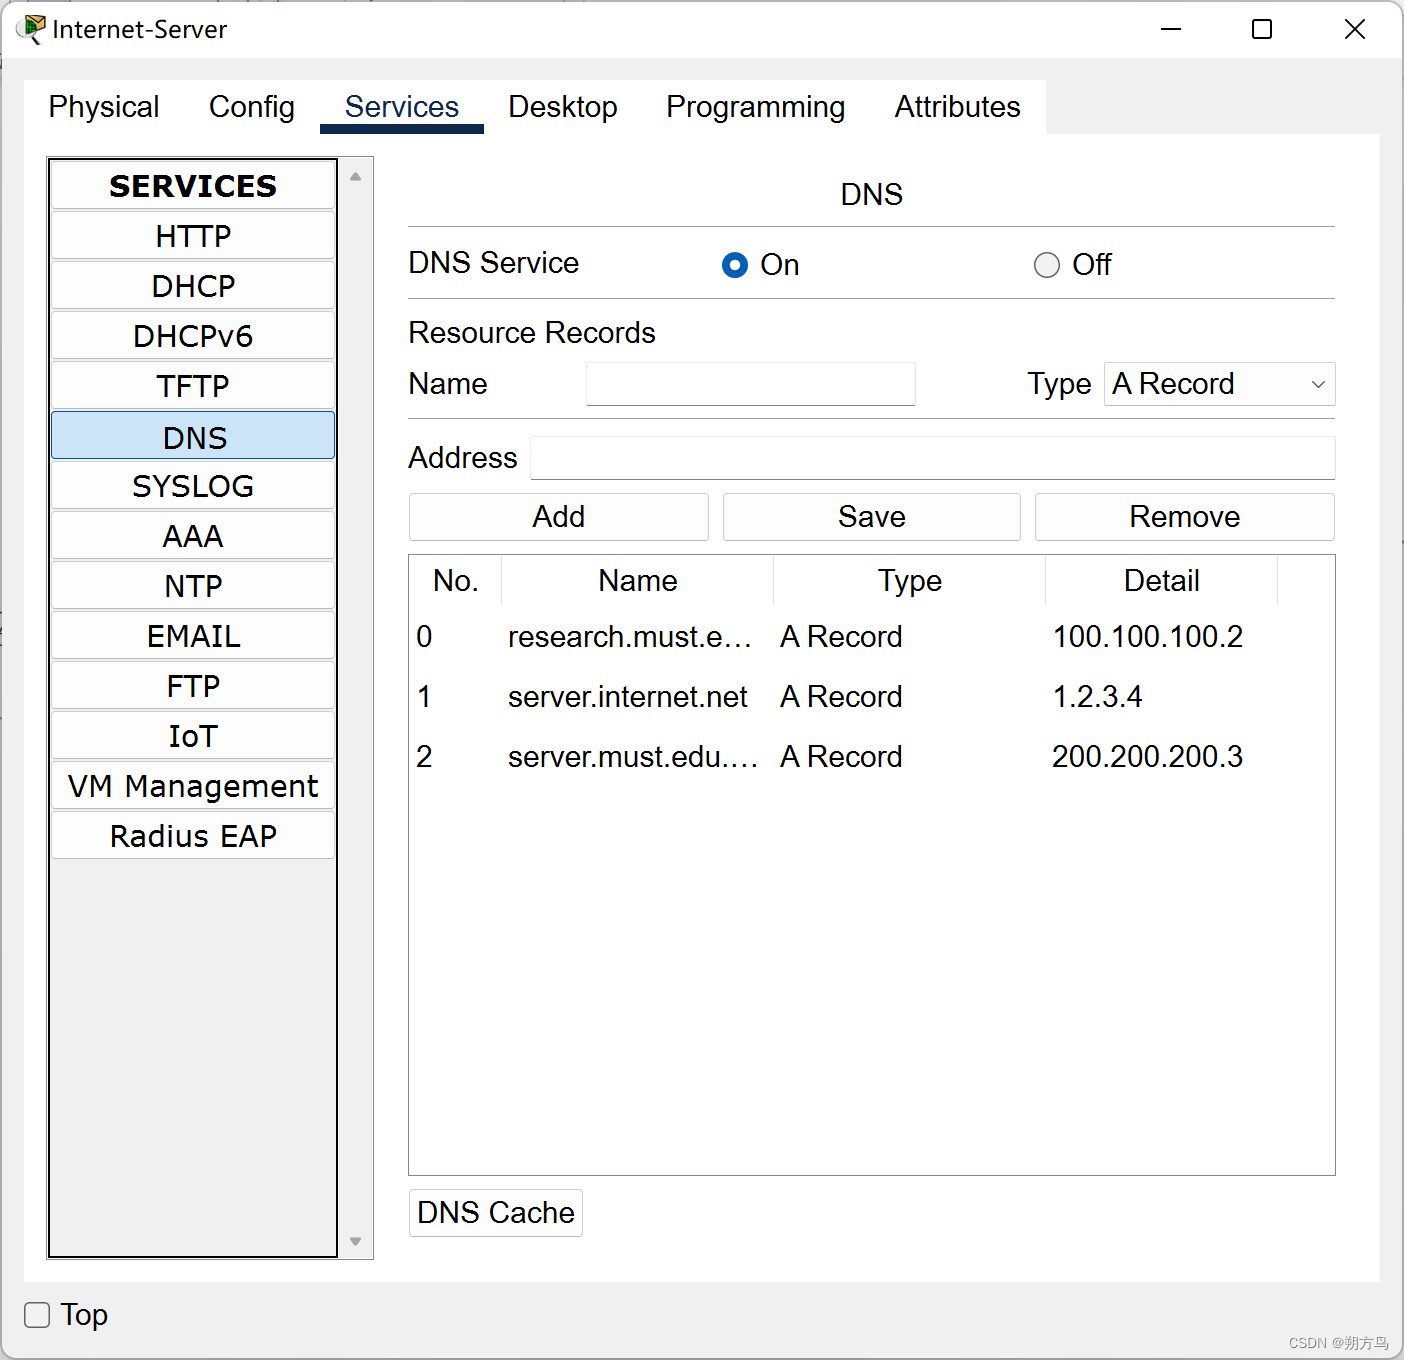
Task: Select the Services tab
Action: (402, 107)
